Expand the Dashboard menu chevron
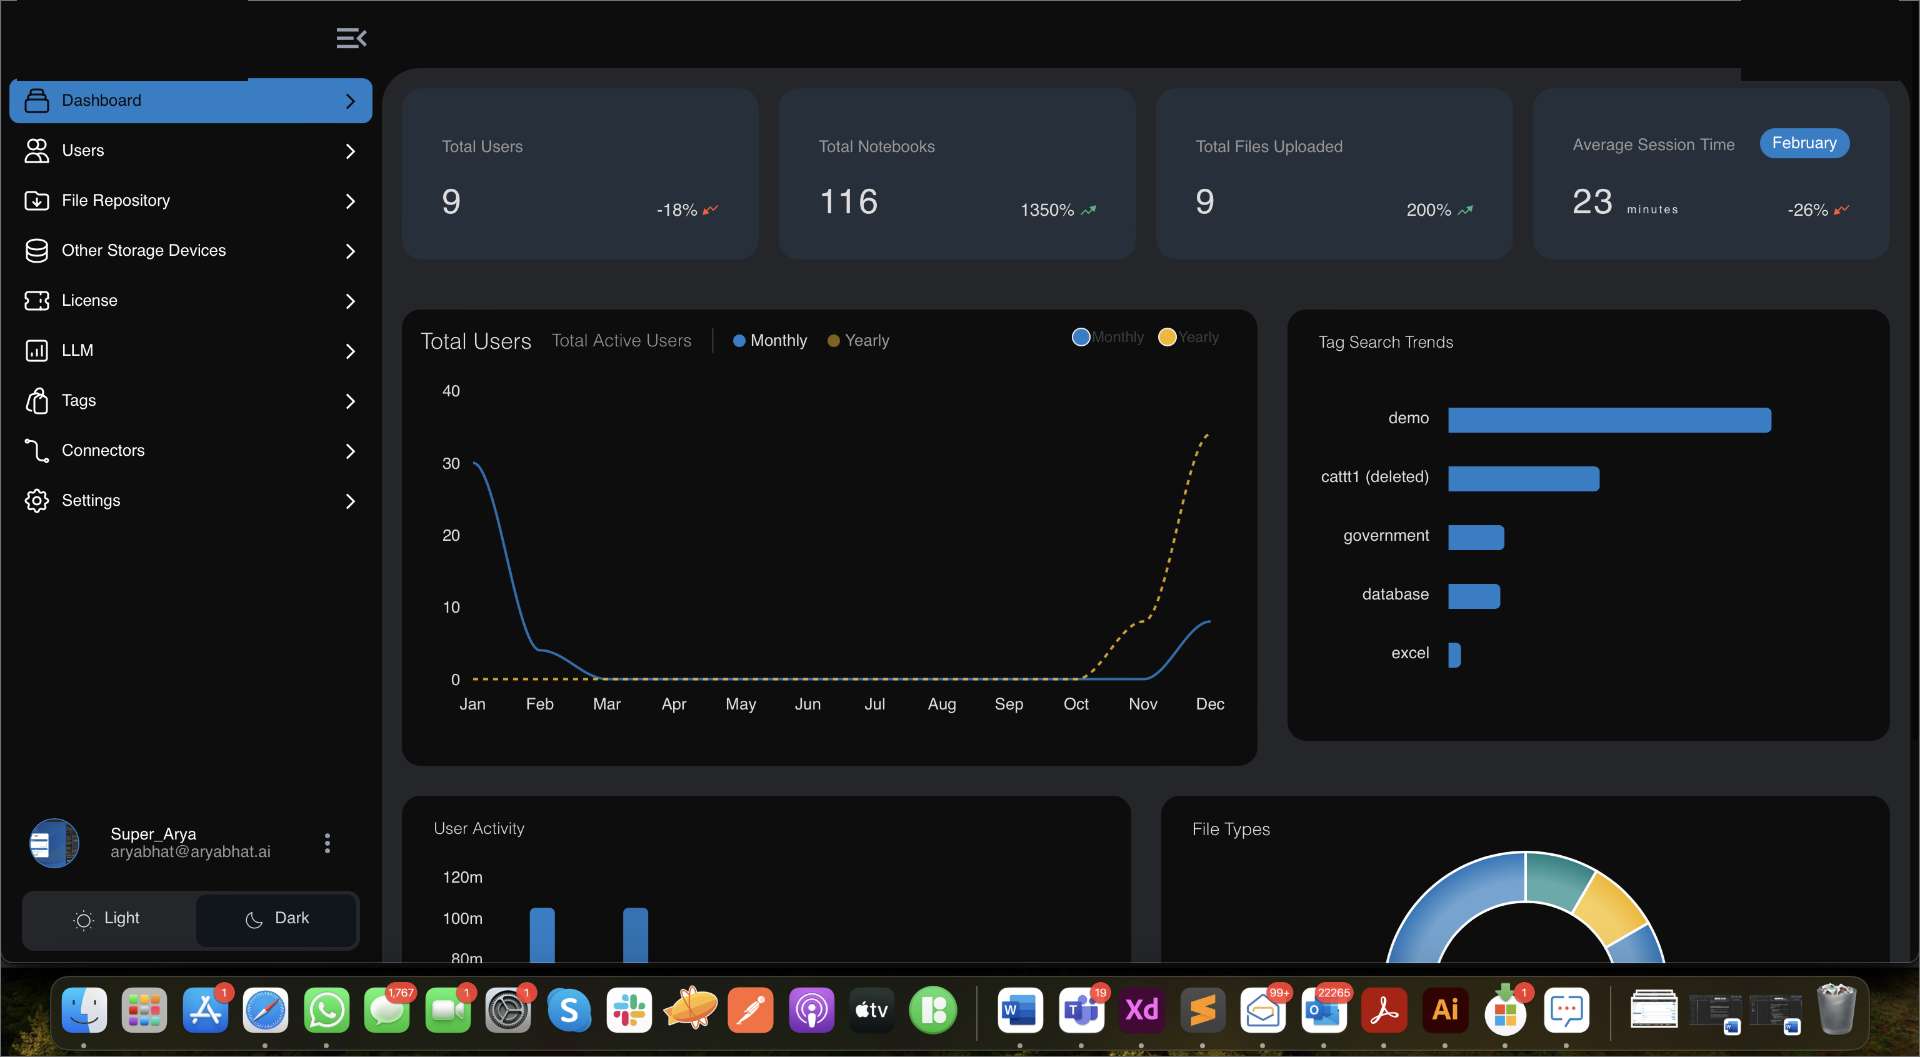Screen dimensions: 1920x1057 tap(350, 101)
